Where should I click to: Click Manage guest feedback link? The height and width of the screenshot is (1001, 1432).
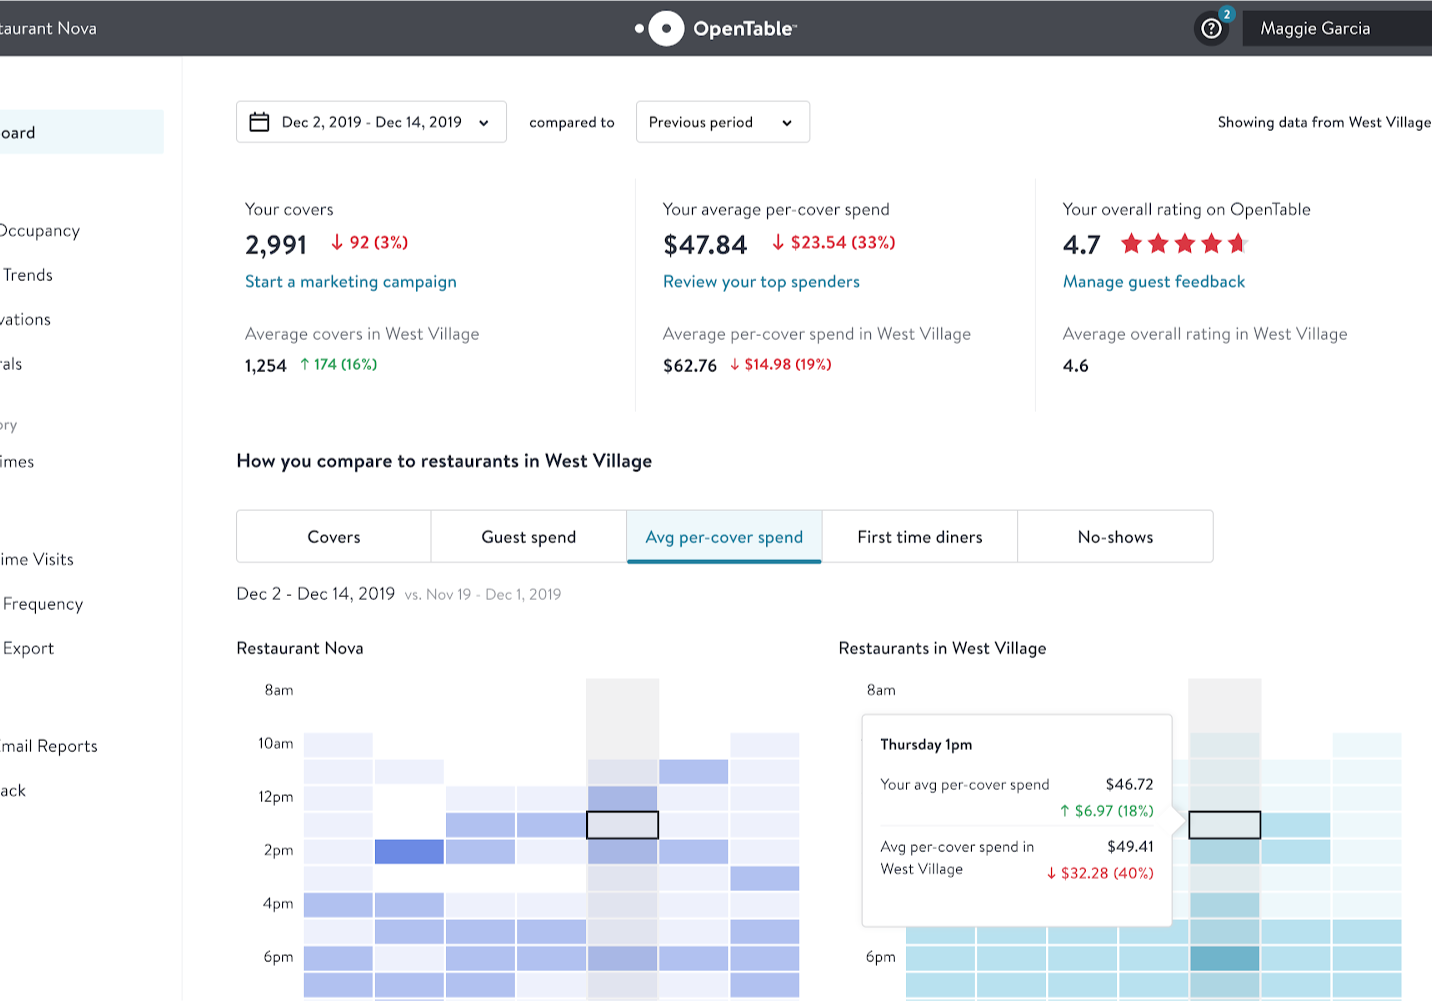pos(1154,282)
